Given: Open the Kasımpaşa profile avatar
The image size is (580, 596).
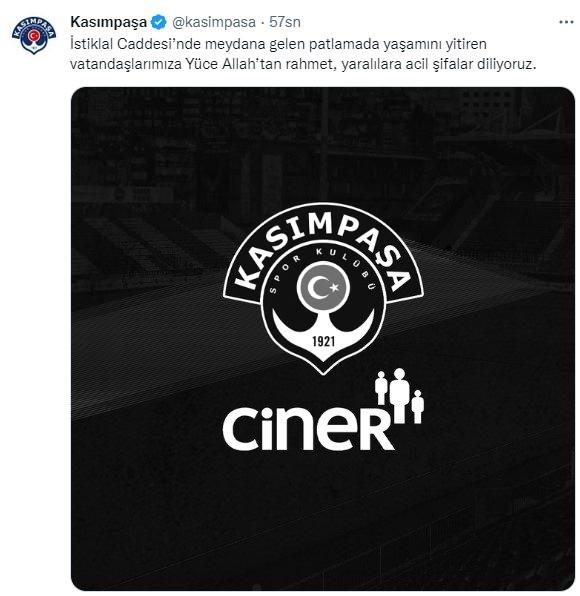Looking at the screenshot, I should 34,35.
